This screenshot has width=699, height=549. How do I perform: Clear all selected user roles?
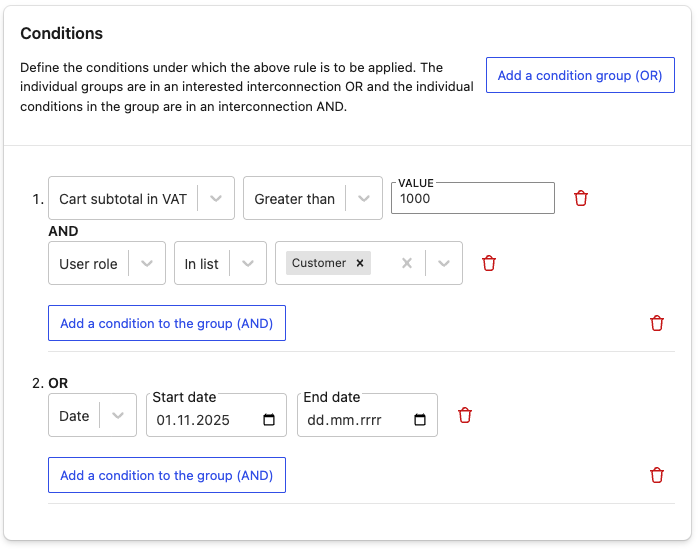406,263
